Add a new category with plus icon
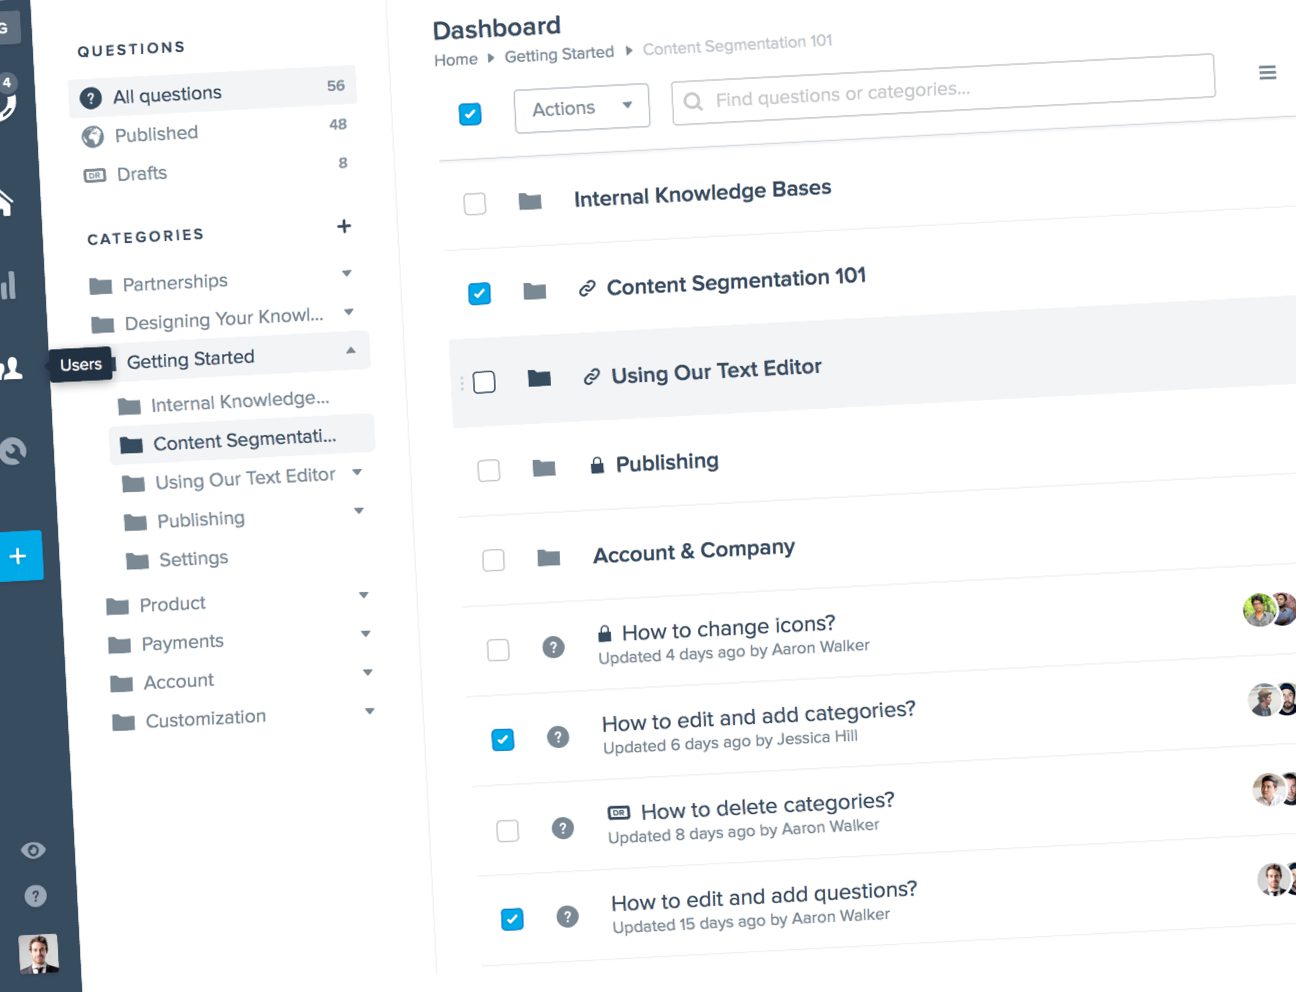 tap(344, 226)
